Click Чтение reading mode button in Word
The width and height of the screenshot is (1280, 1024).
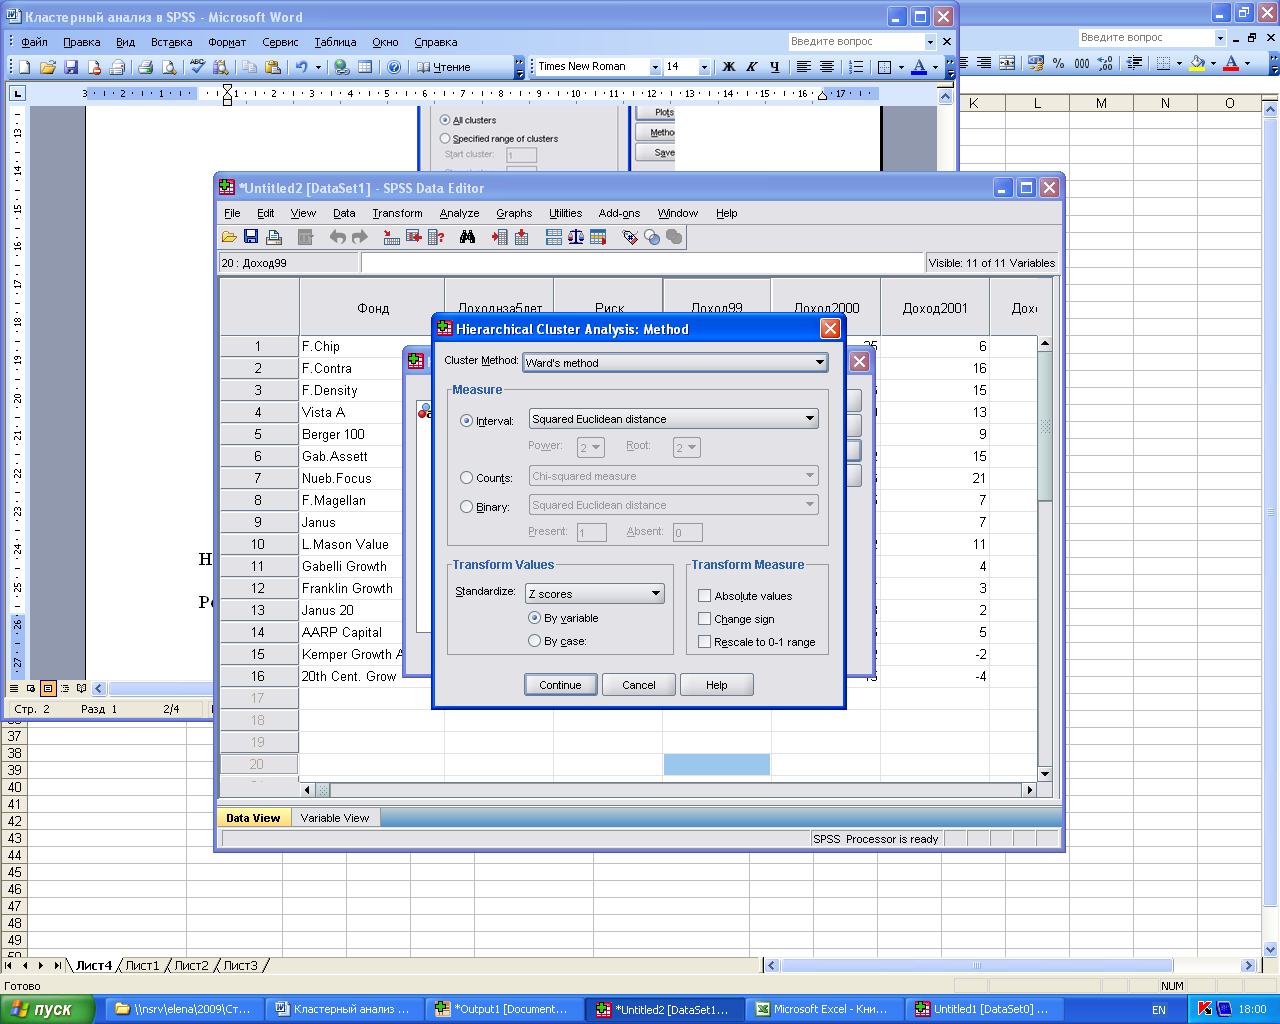pos(444,67)
